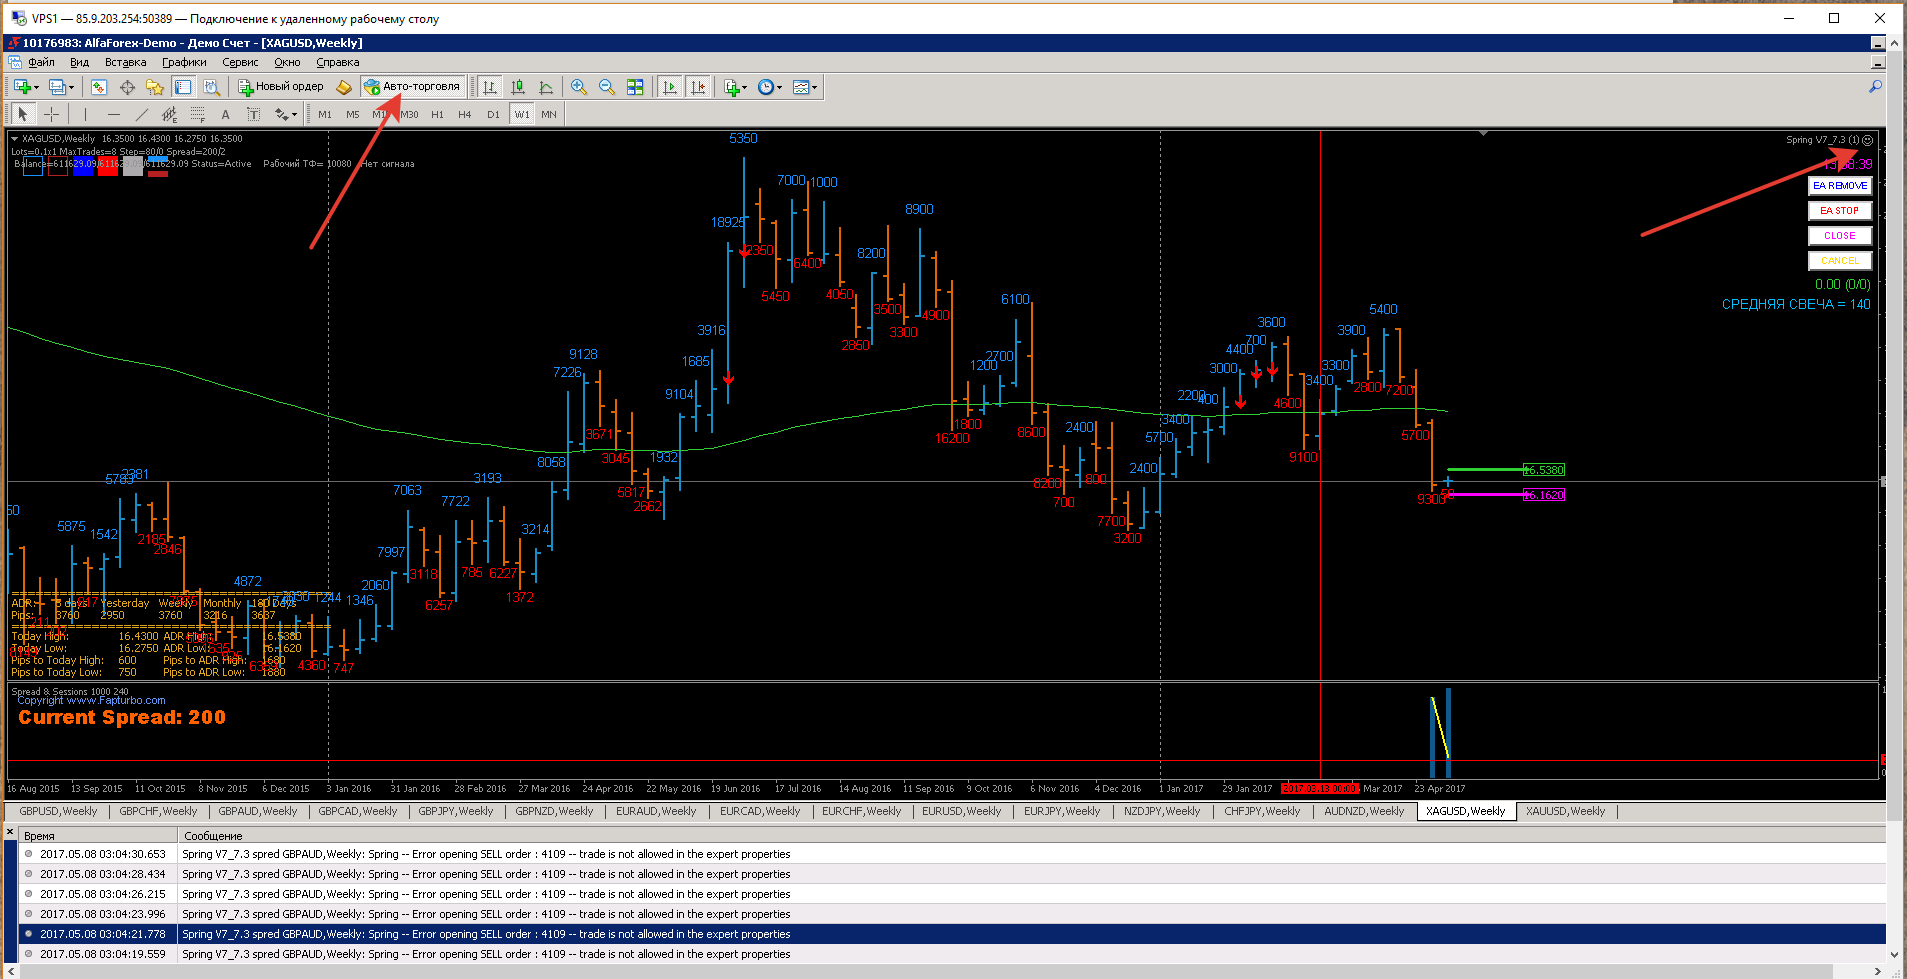Open the chart Profiles icon
Viewport: 1907px width, 979px height.
[57, 87]
